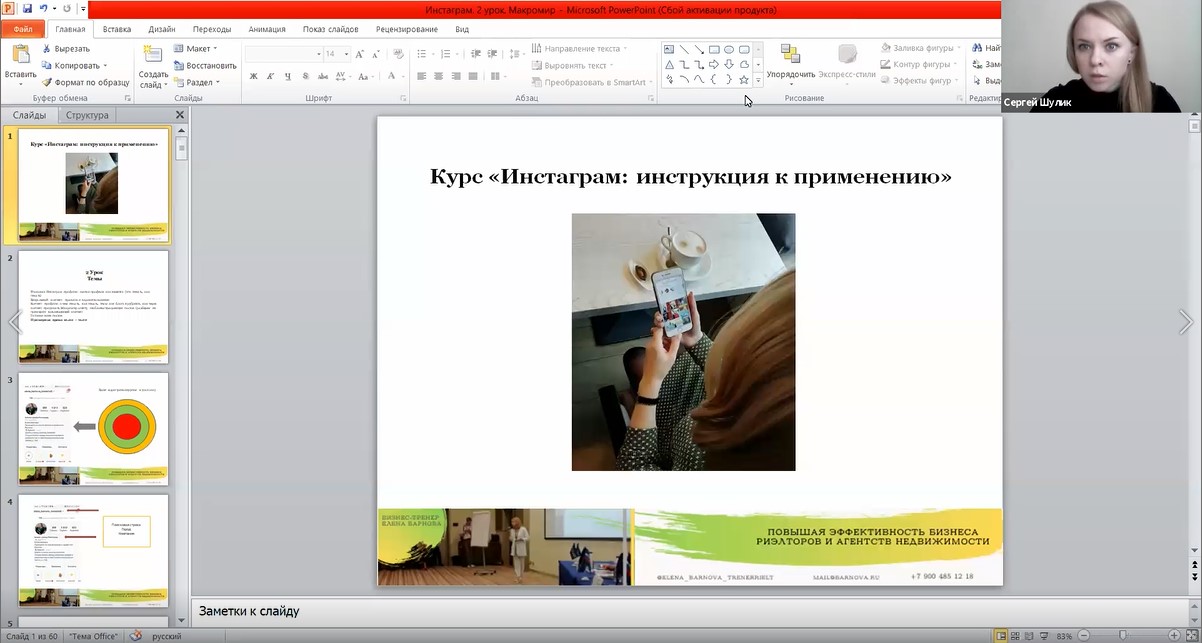Screen dimensions: 1202x643
Task: Start slideshow from status bar icon
Action: pos(1045,636)
